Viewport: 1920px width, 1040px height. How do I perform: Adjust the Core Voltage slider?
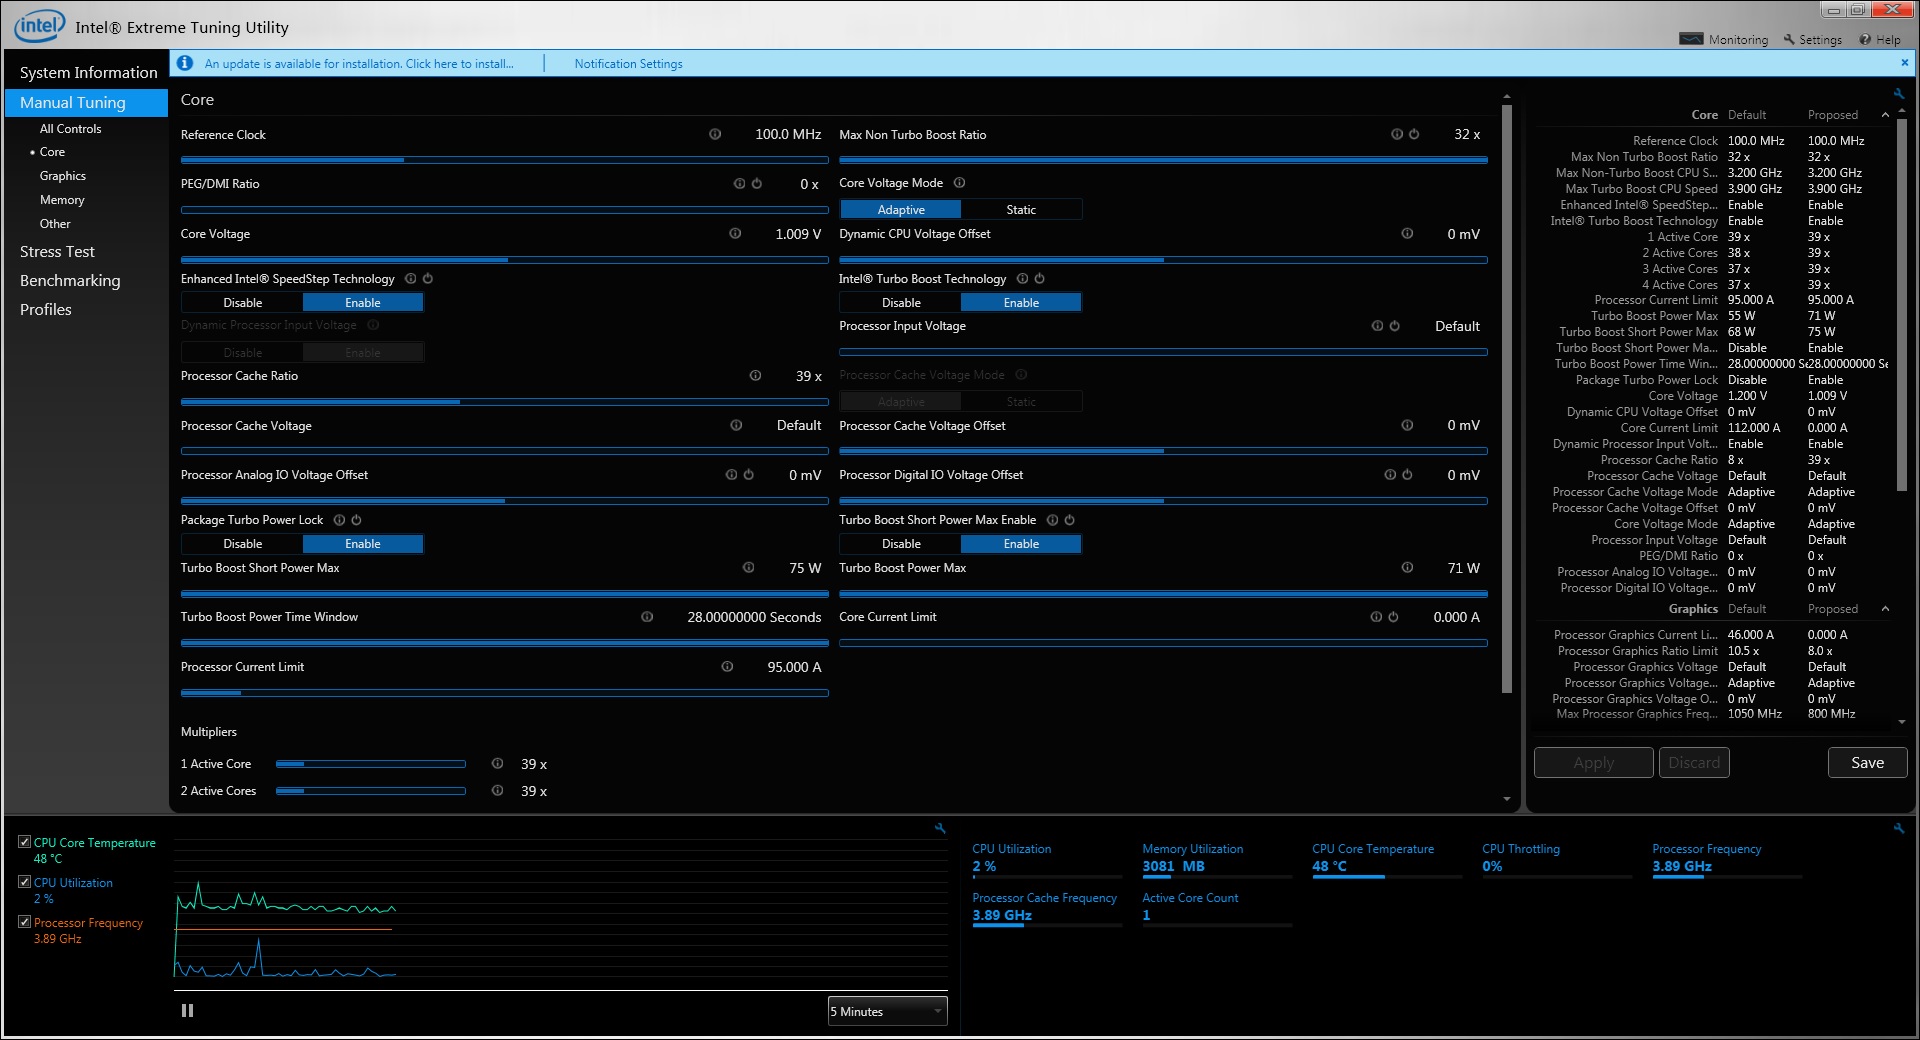(x=504, y=260)
